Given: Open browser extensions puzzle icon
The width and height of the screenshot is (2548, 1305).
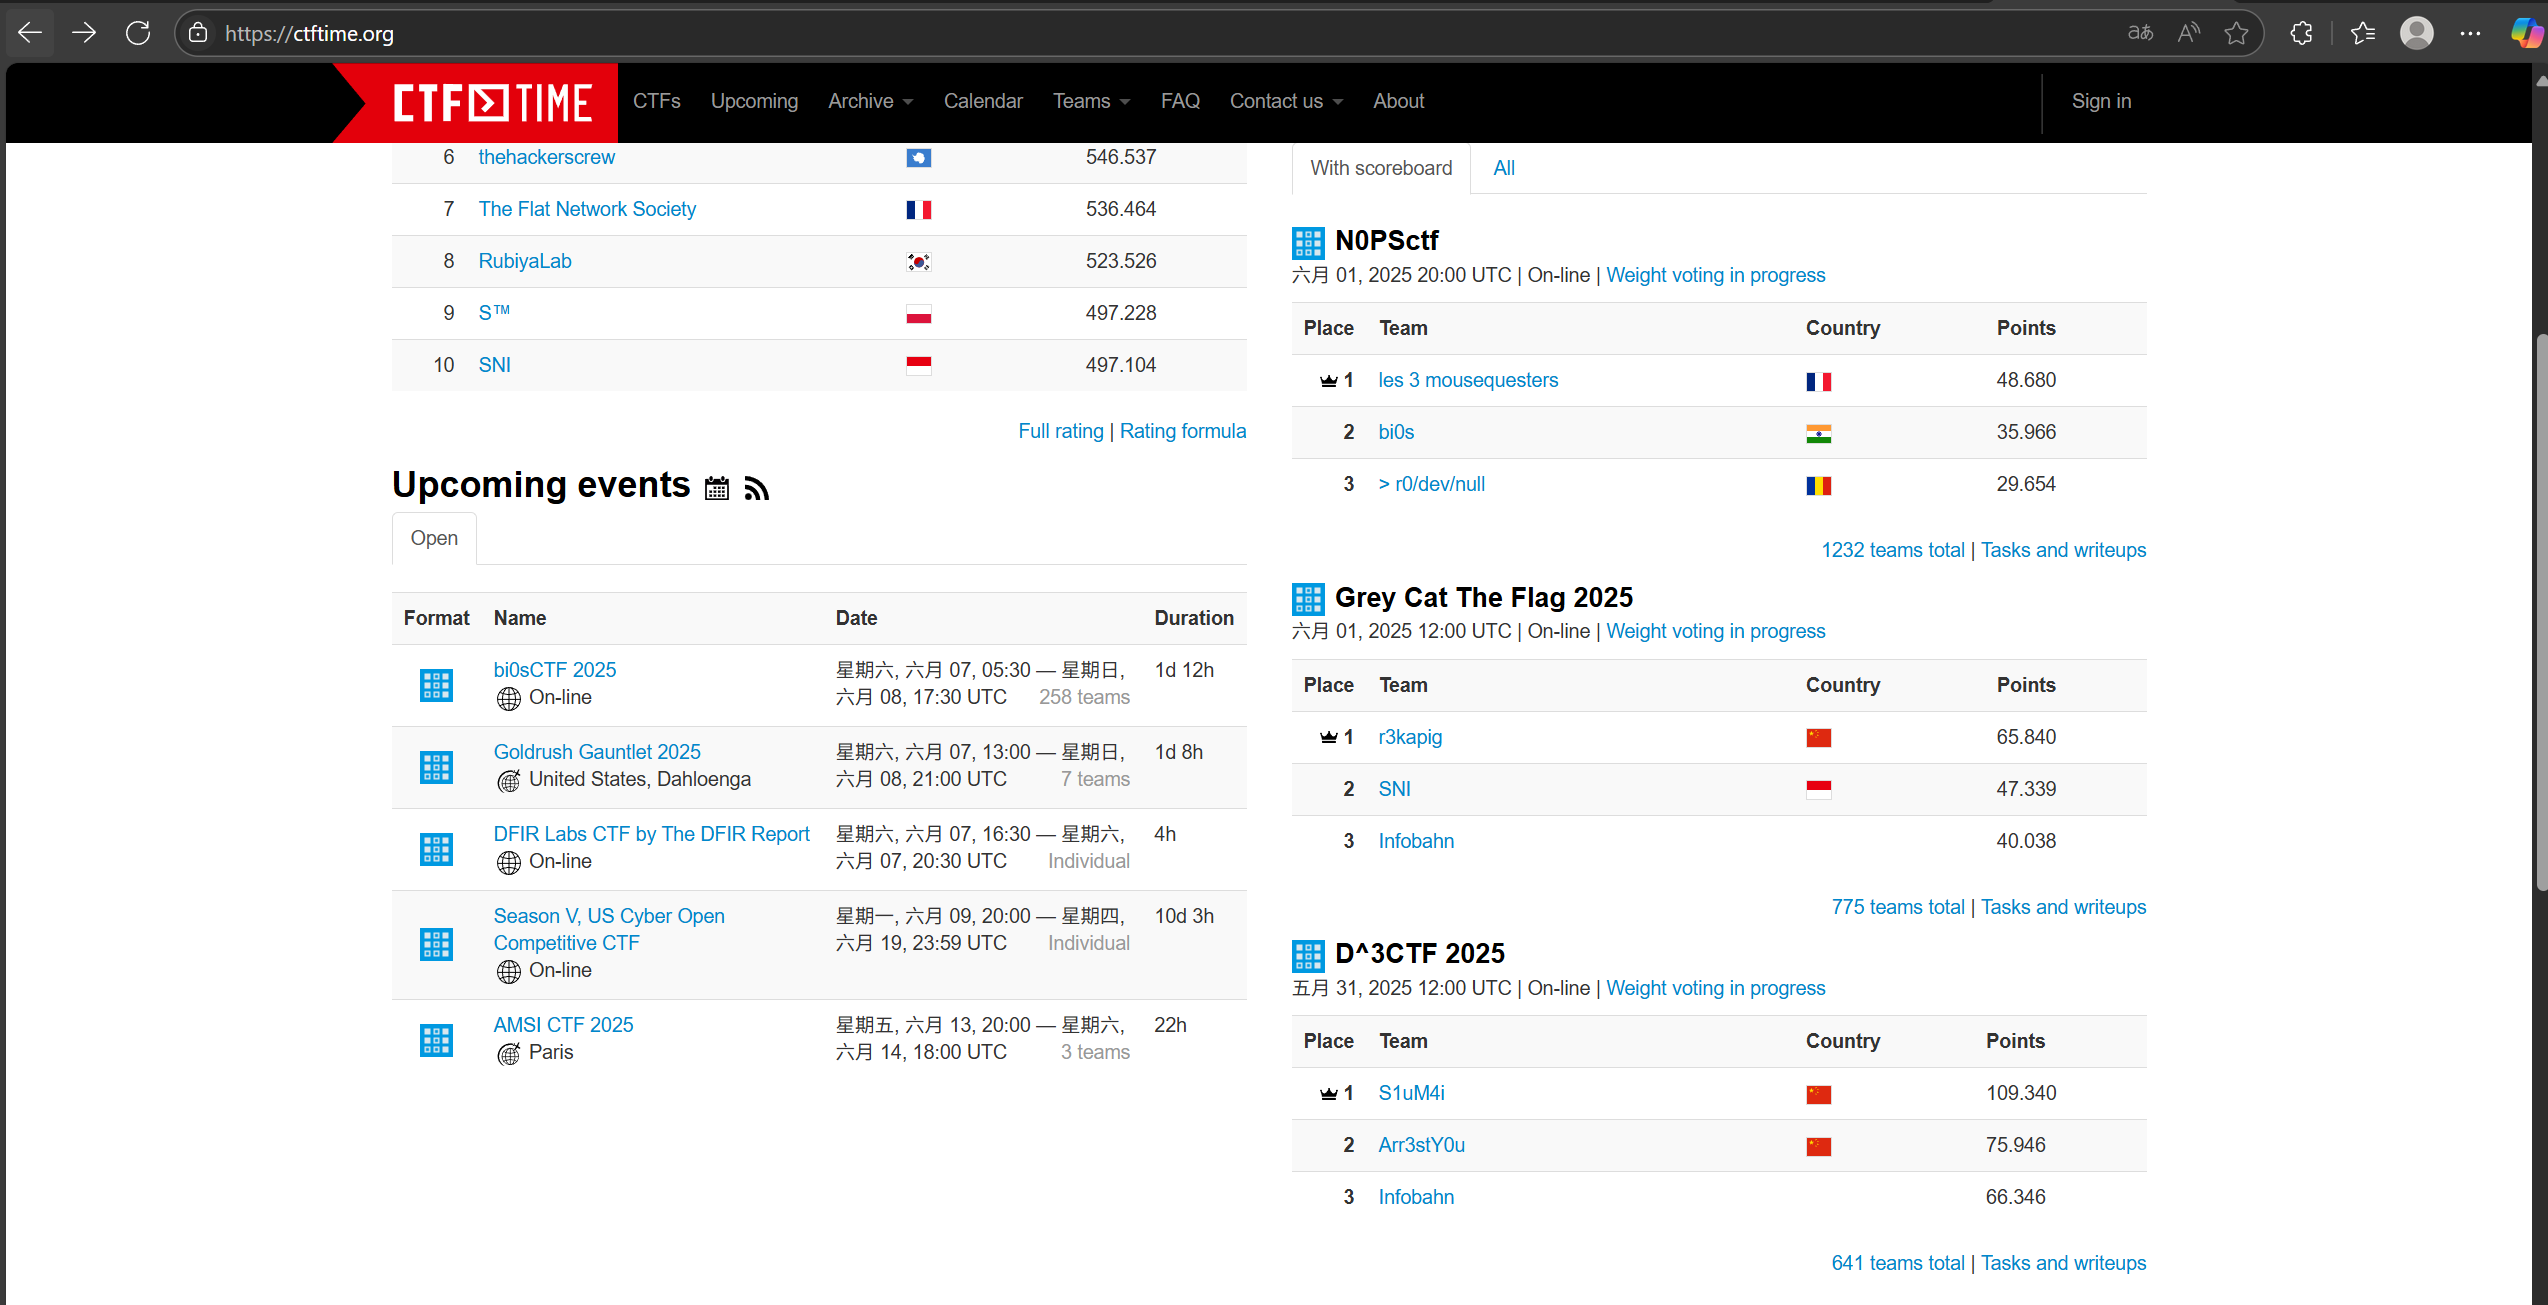Looking at the screenshot, I should click(2301, 33).
